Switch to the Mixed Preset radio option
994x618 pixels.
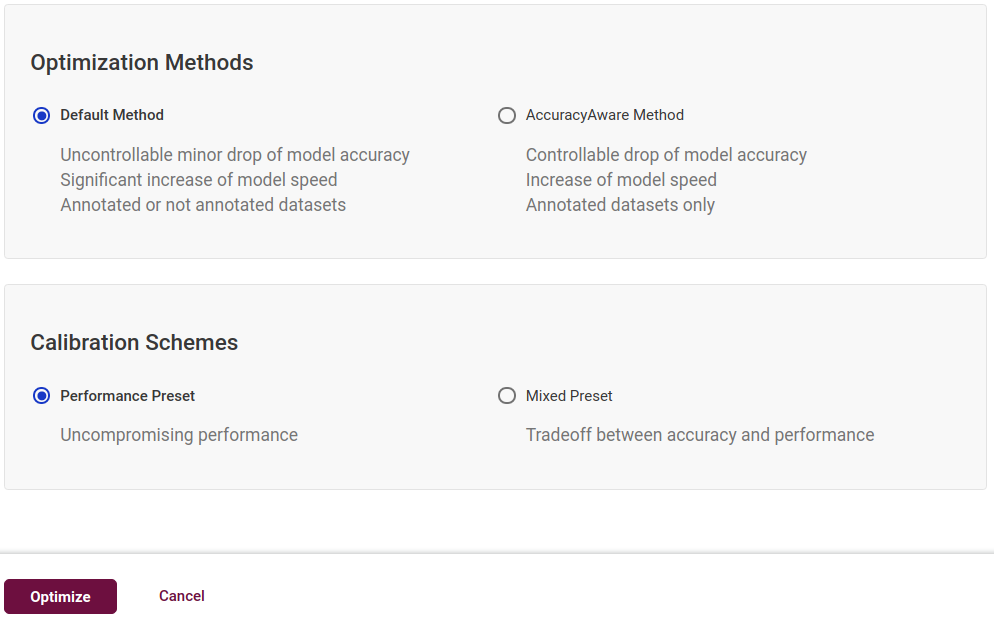coord(507,396)
